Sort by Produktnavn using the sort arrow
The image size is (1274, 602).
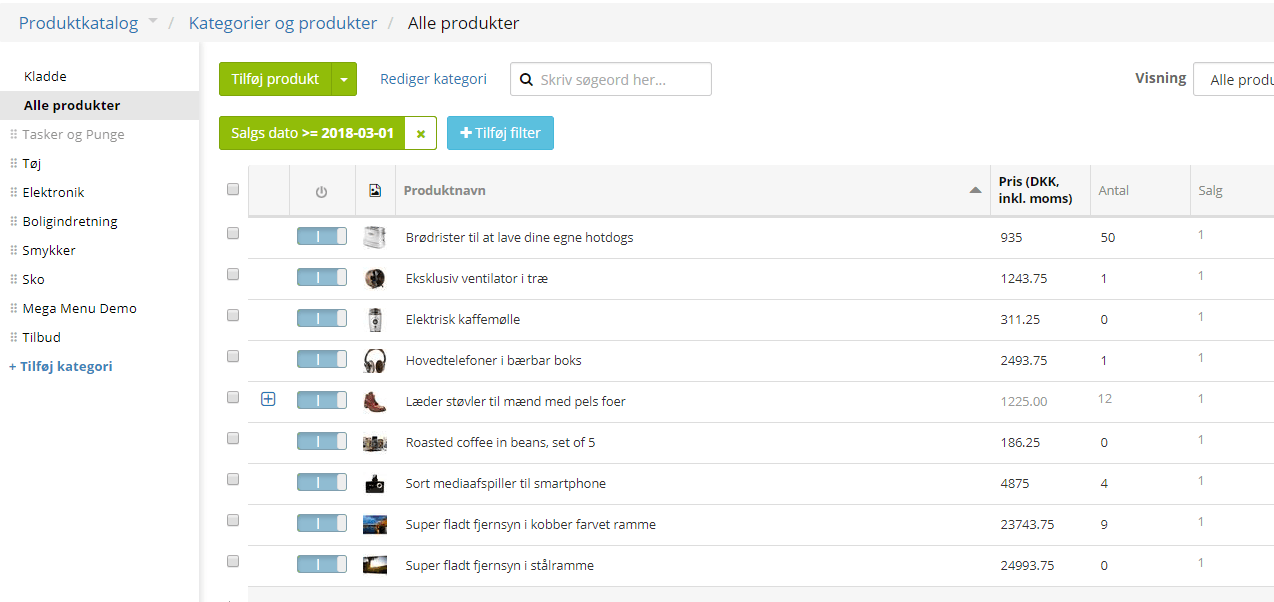pyautogui.click(x=976, y=190)
